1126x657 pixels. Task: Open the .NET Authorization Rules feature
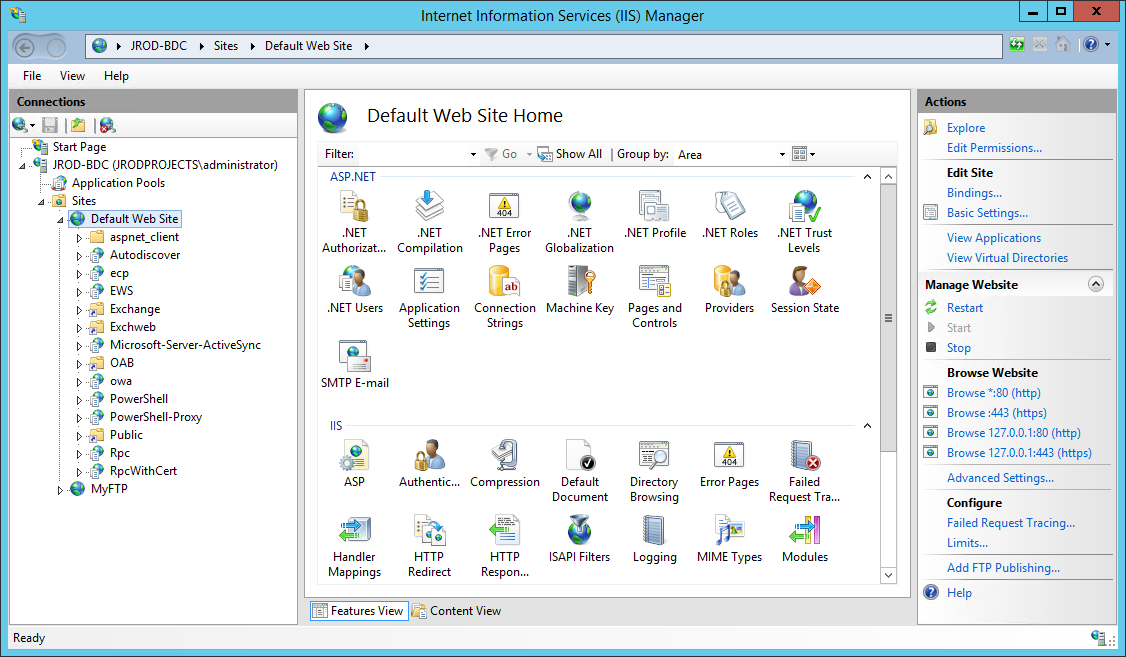[x=354, y=221]
